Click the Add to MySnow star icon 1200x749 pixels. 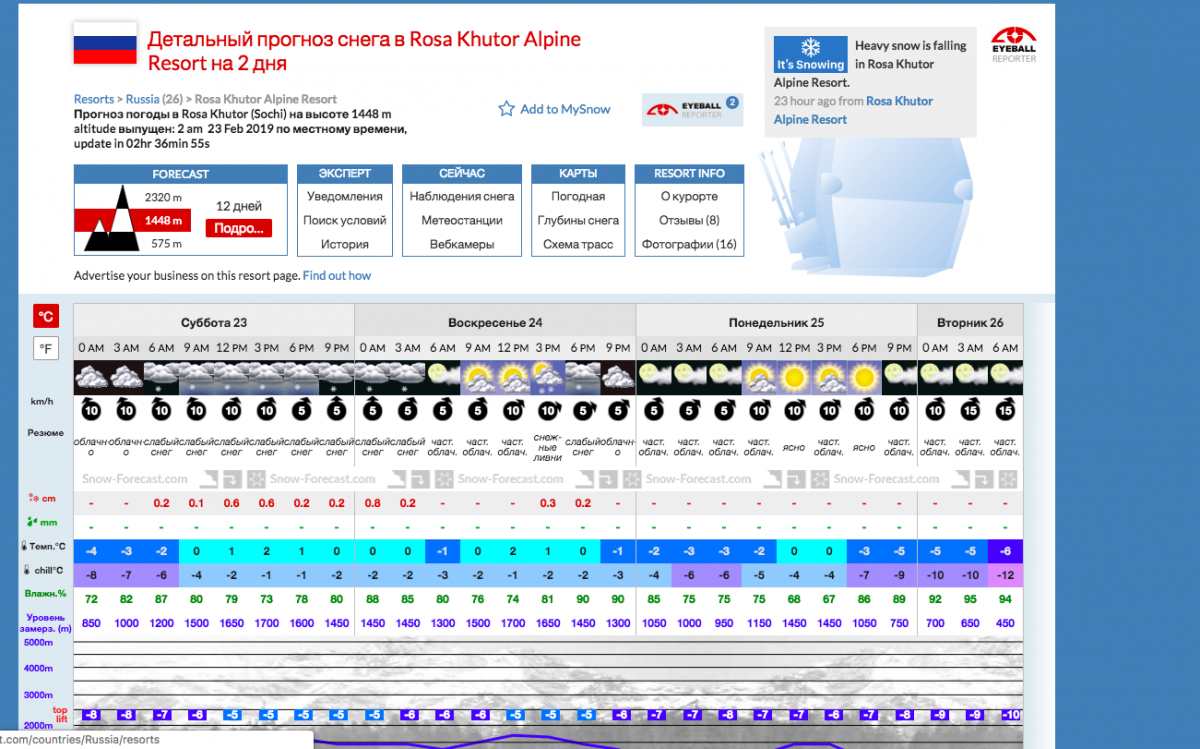[x=506, y=109]
